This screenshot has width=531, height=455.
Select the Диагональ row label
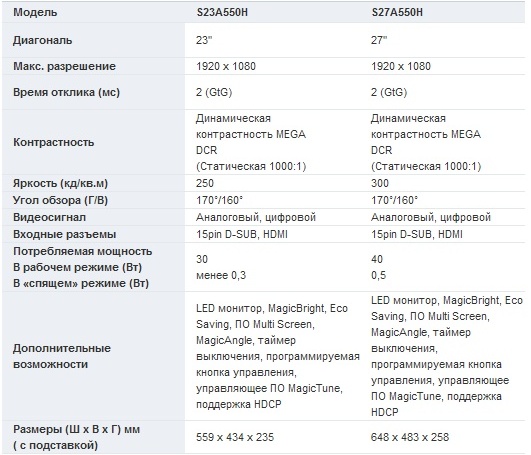pyautogui.click(x=43, y=40)
